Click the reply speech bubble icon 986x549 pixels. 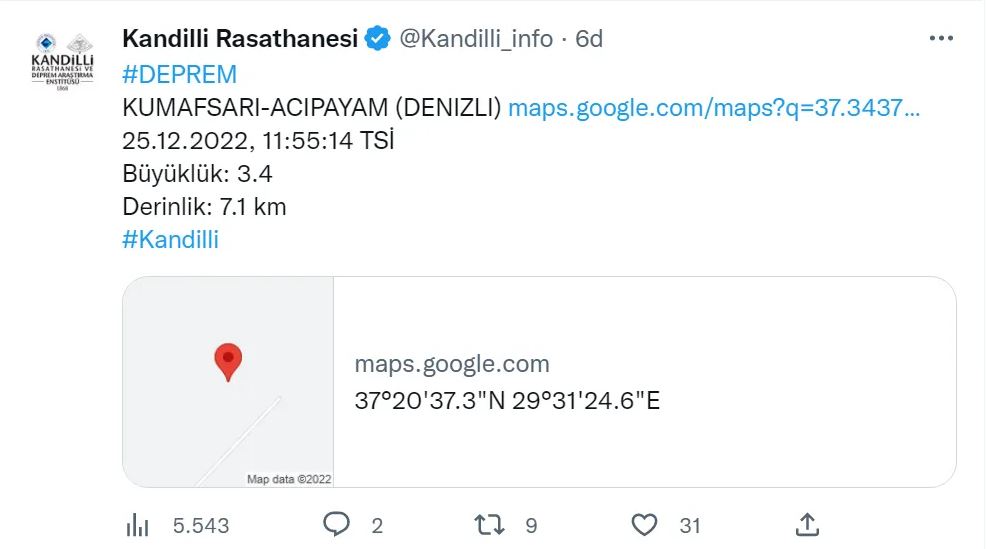tap(337, 525)
